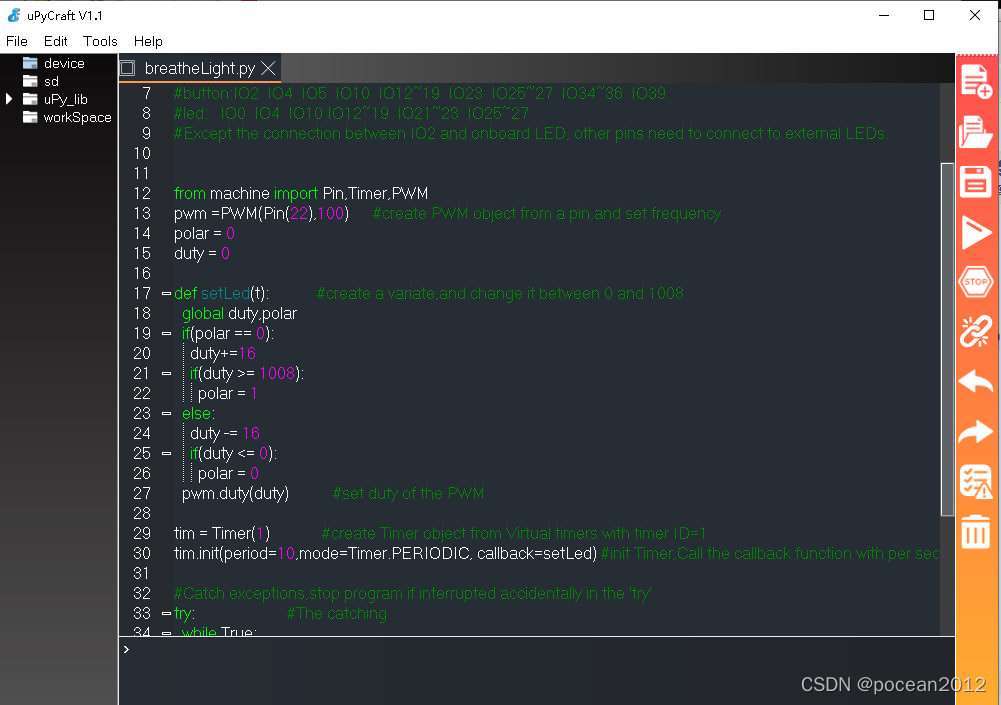Click the file icon on the breatheLight.py tab
Image resolution: width=1001 pixels, height=705 pixels.
point(128,68)
